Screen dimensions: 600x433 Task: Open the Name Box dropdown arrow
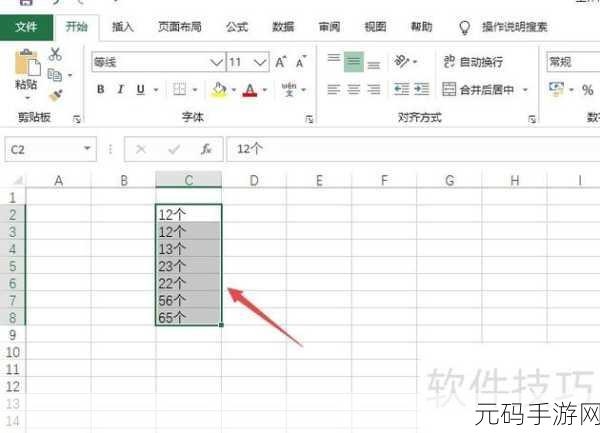click(87, 148)
